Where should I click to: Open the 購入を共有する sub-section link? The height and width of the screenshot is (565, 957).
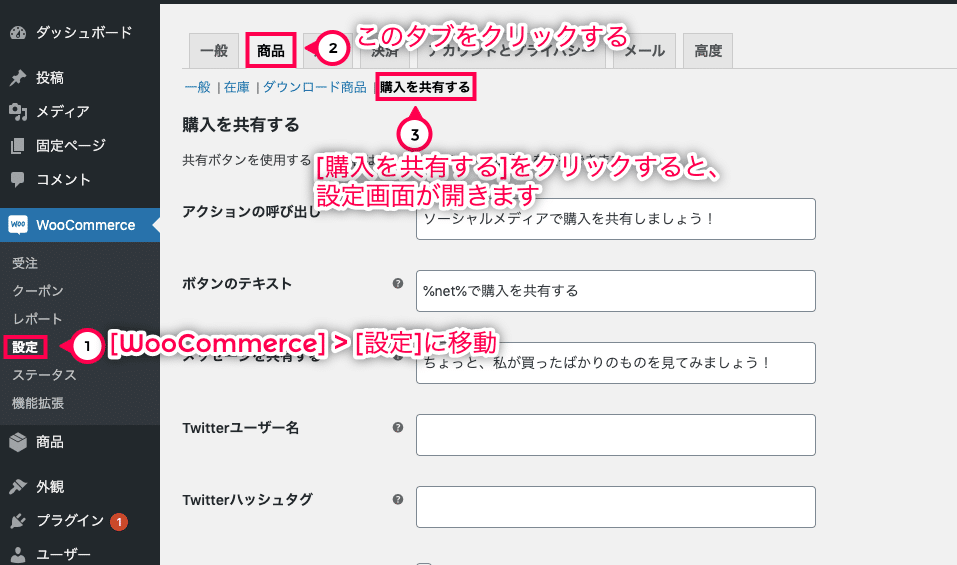point(425,87)
